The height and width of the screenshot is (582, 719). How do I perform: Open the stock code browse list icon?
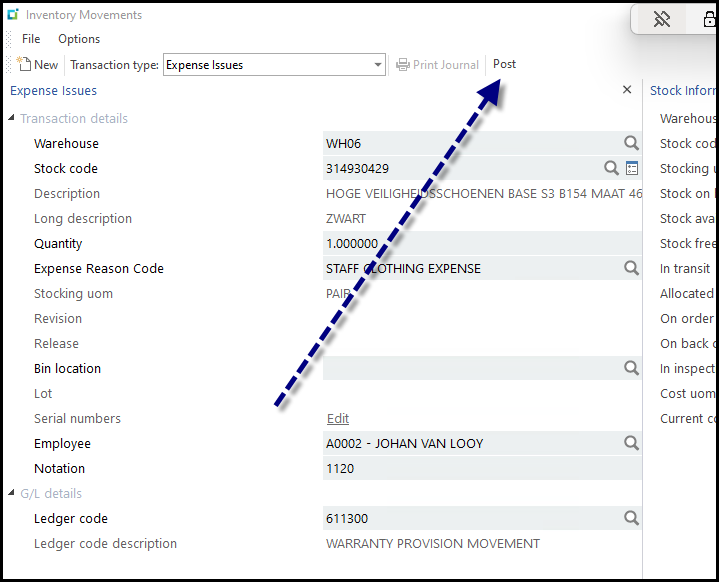632,168
